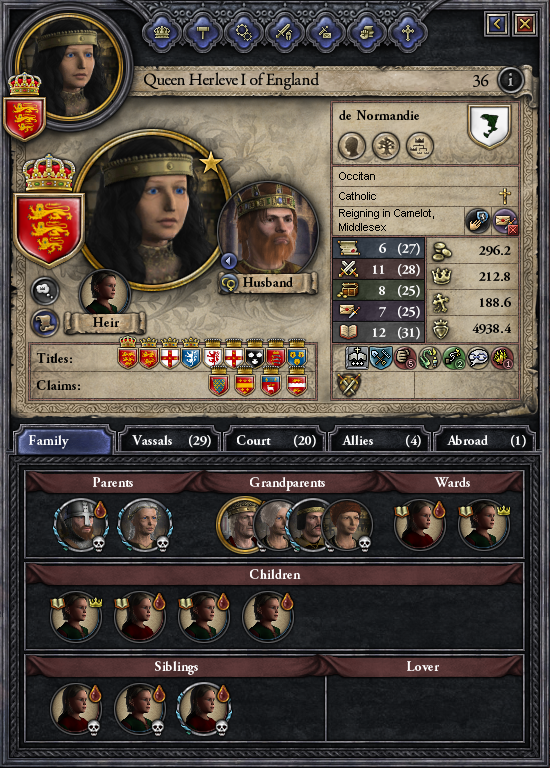Click arrow beside Husband portrait
Image resolution: width=550 pixels, height=768 pixels.
(x=229, y=261)
